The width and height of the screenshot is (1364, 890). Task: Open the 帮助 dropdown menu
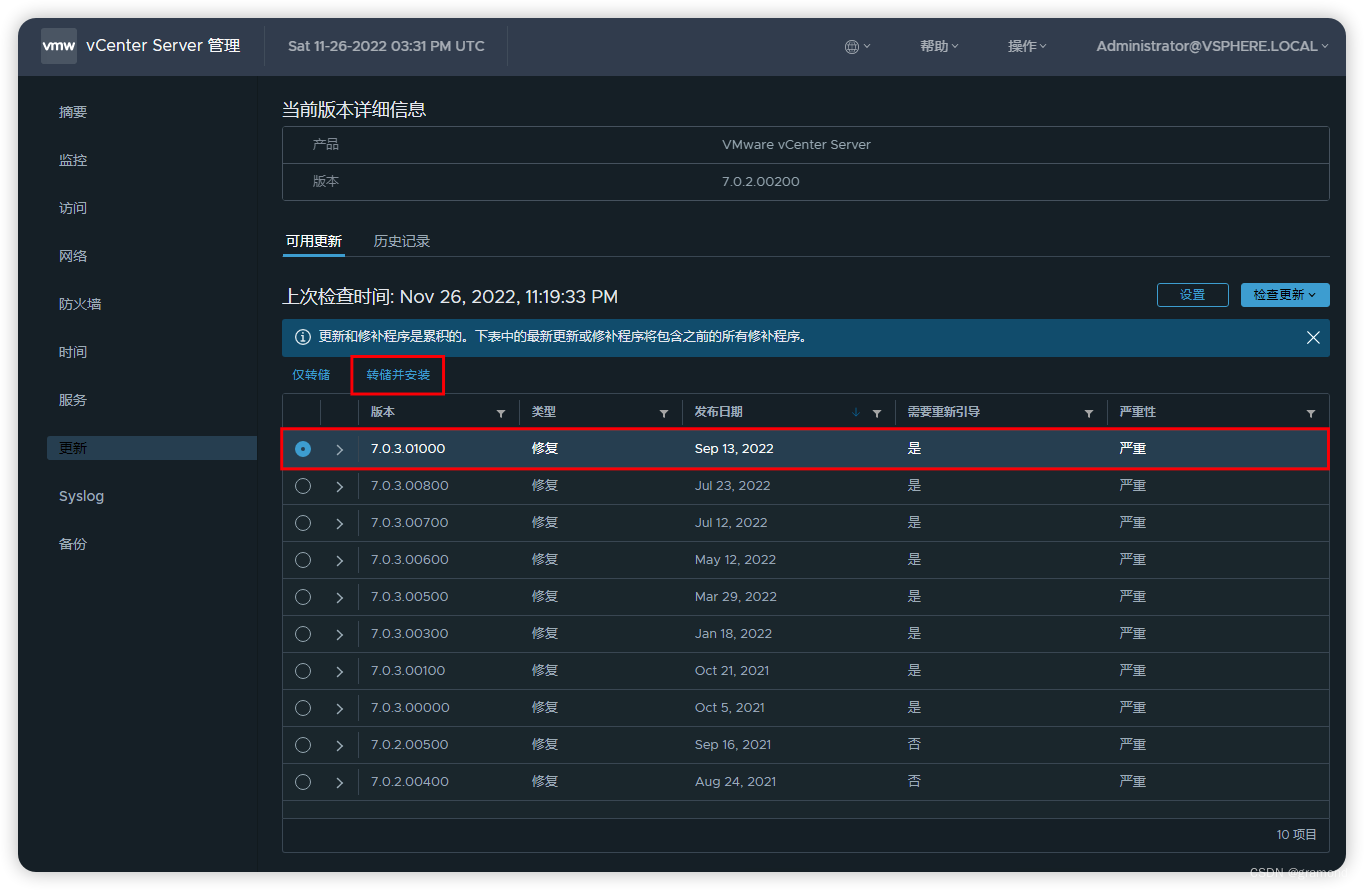939,46
